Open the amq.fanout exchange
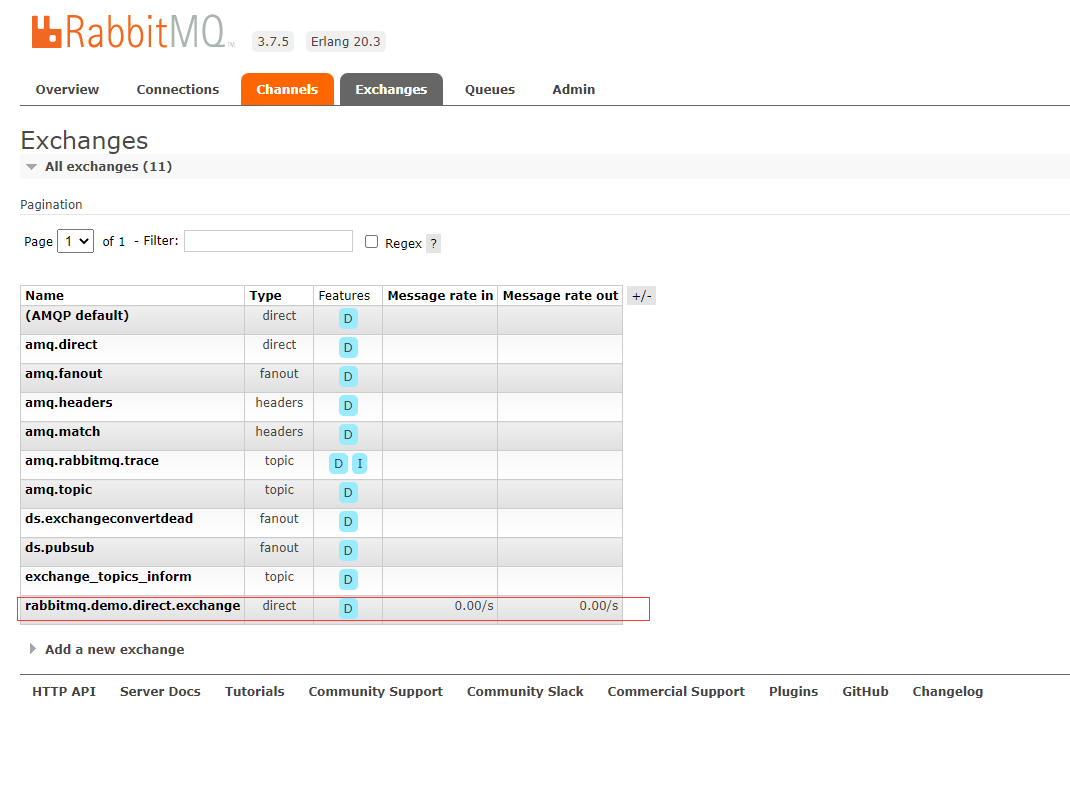This screenshot has width=1070, height=791. [x=63, y=373]
